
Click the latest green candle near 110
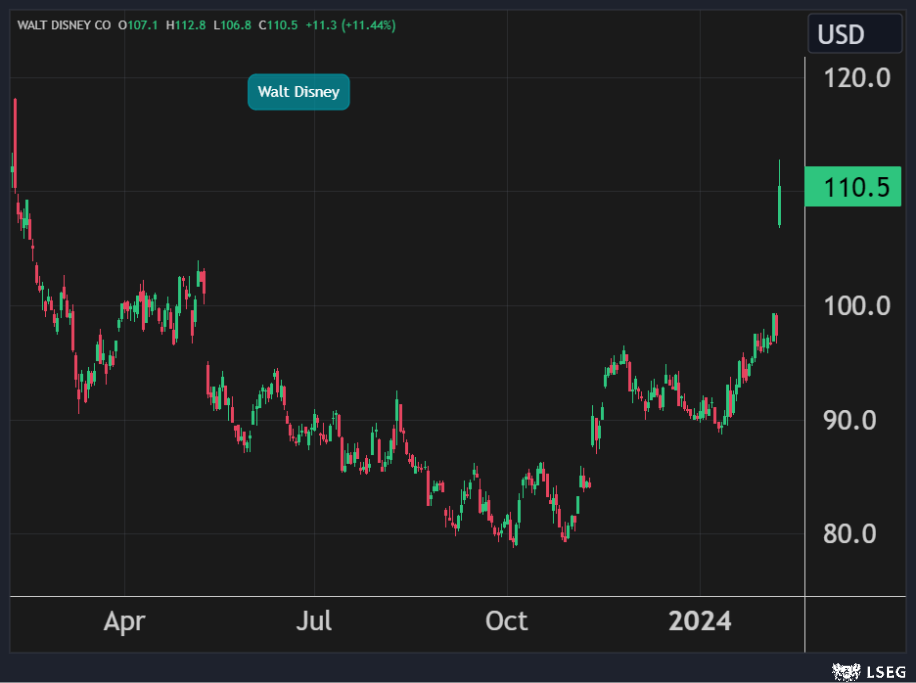pyautogui.click(x=779, y=205)
